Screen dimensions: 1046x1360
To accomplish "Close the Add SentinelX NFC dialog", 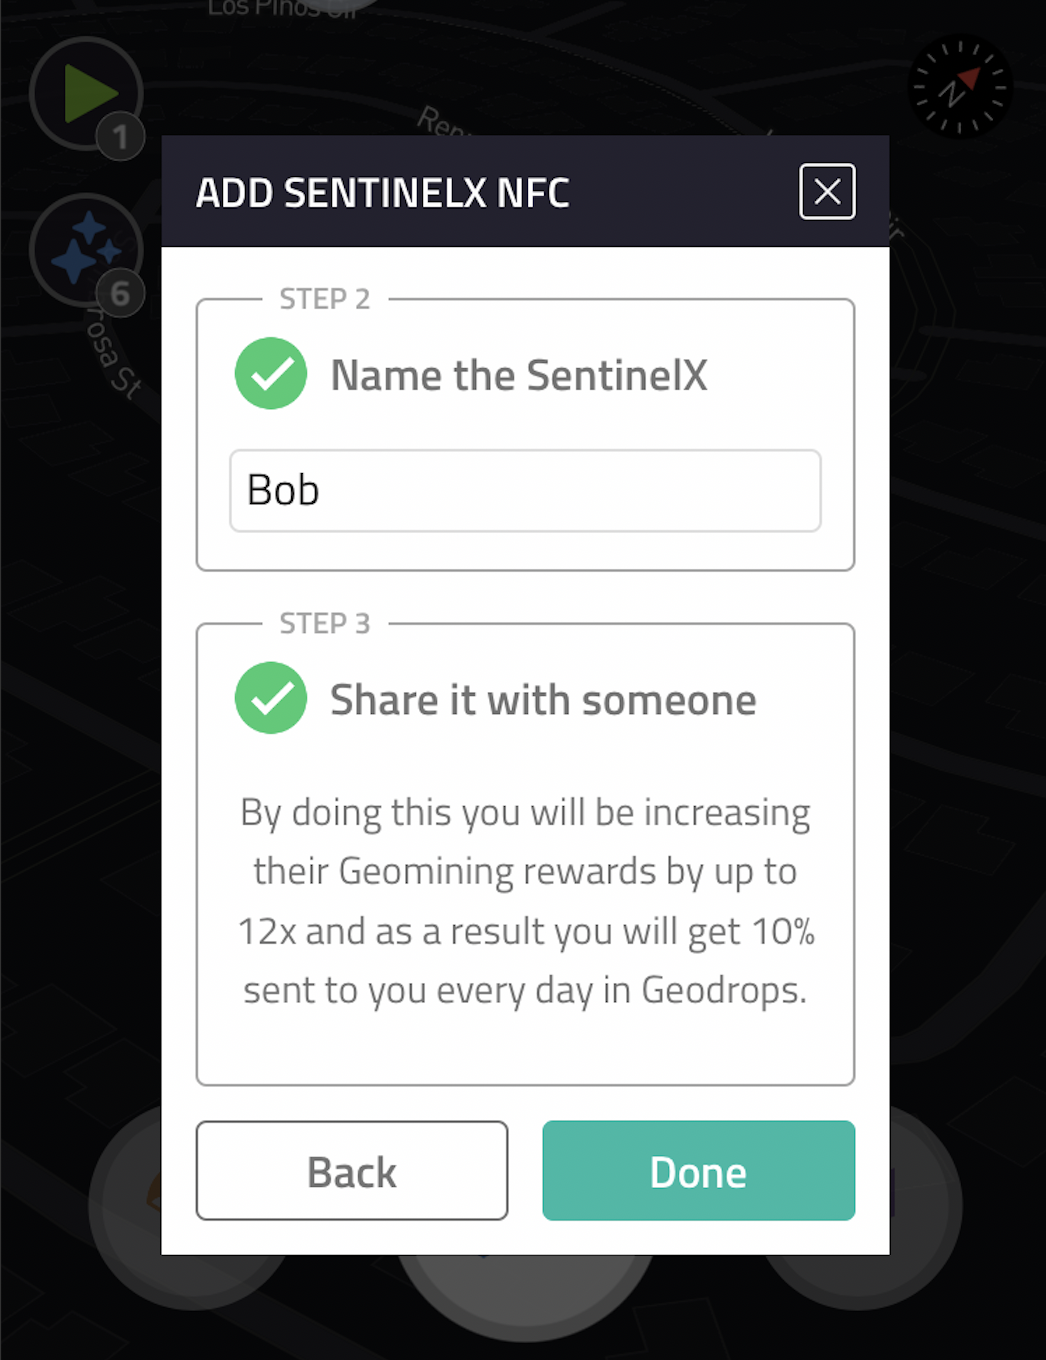I will point(827,191).
